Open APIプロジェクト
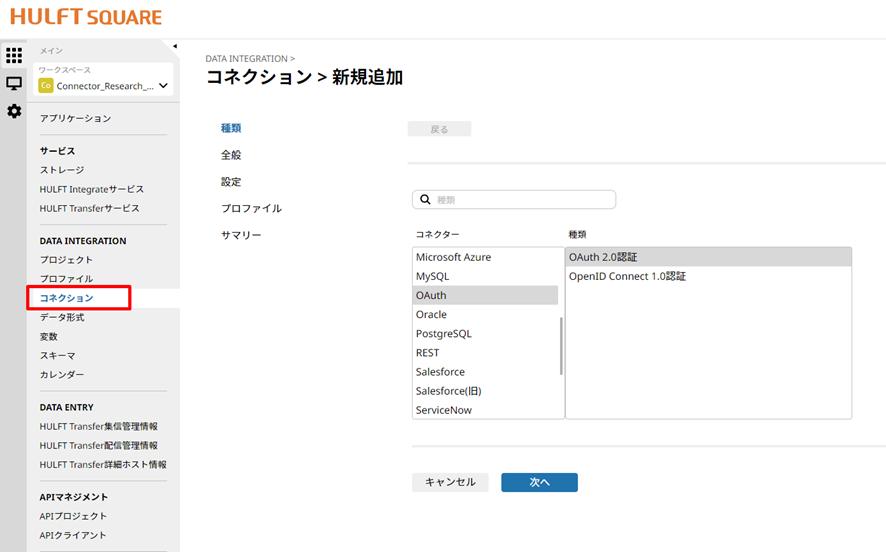 pos(73,516)
